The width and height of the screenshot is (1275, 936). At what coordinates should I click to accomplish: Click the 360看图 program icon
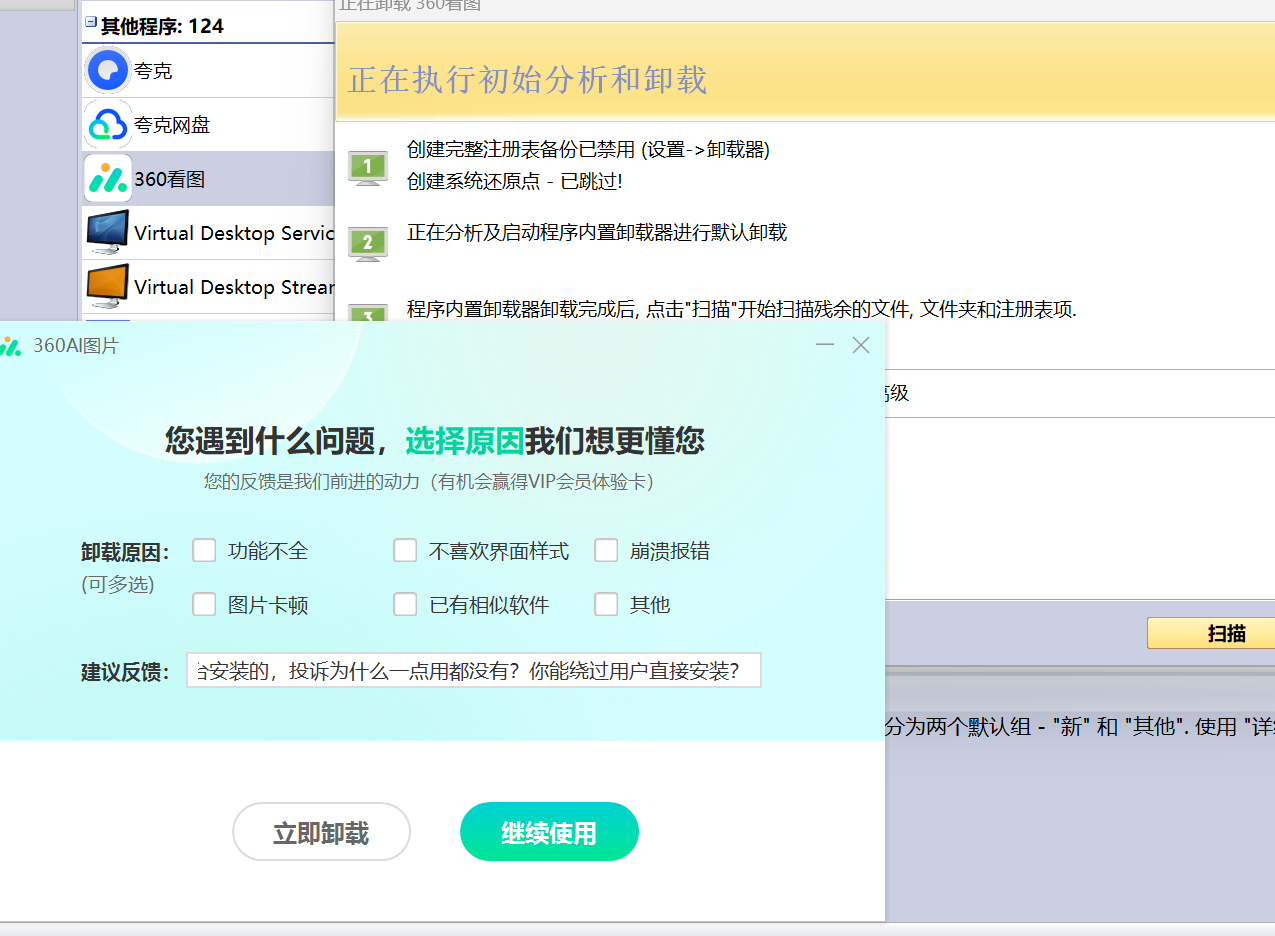[108, 179]
